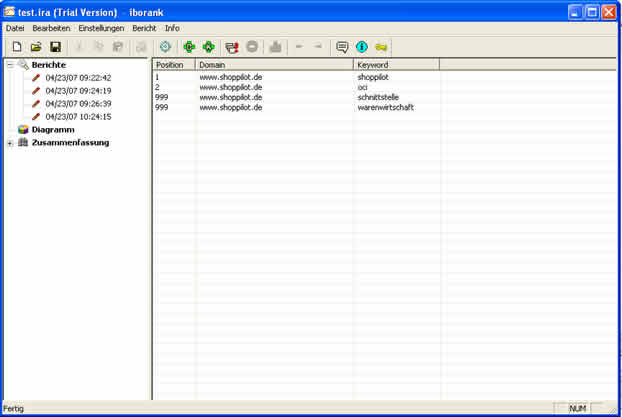The image size is (622, 417).
Task: Click the NUM indicator in status bar
Action: pos(578,408)
